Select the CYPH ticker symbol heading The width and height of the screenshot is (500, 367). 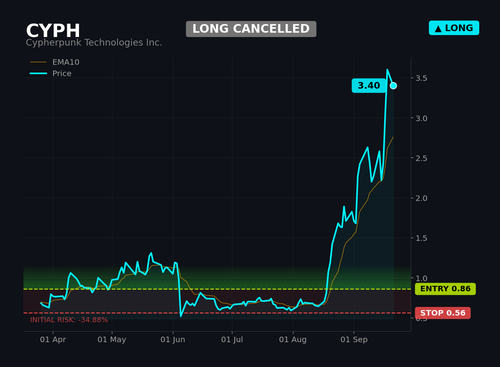(53, 31)
